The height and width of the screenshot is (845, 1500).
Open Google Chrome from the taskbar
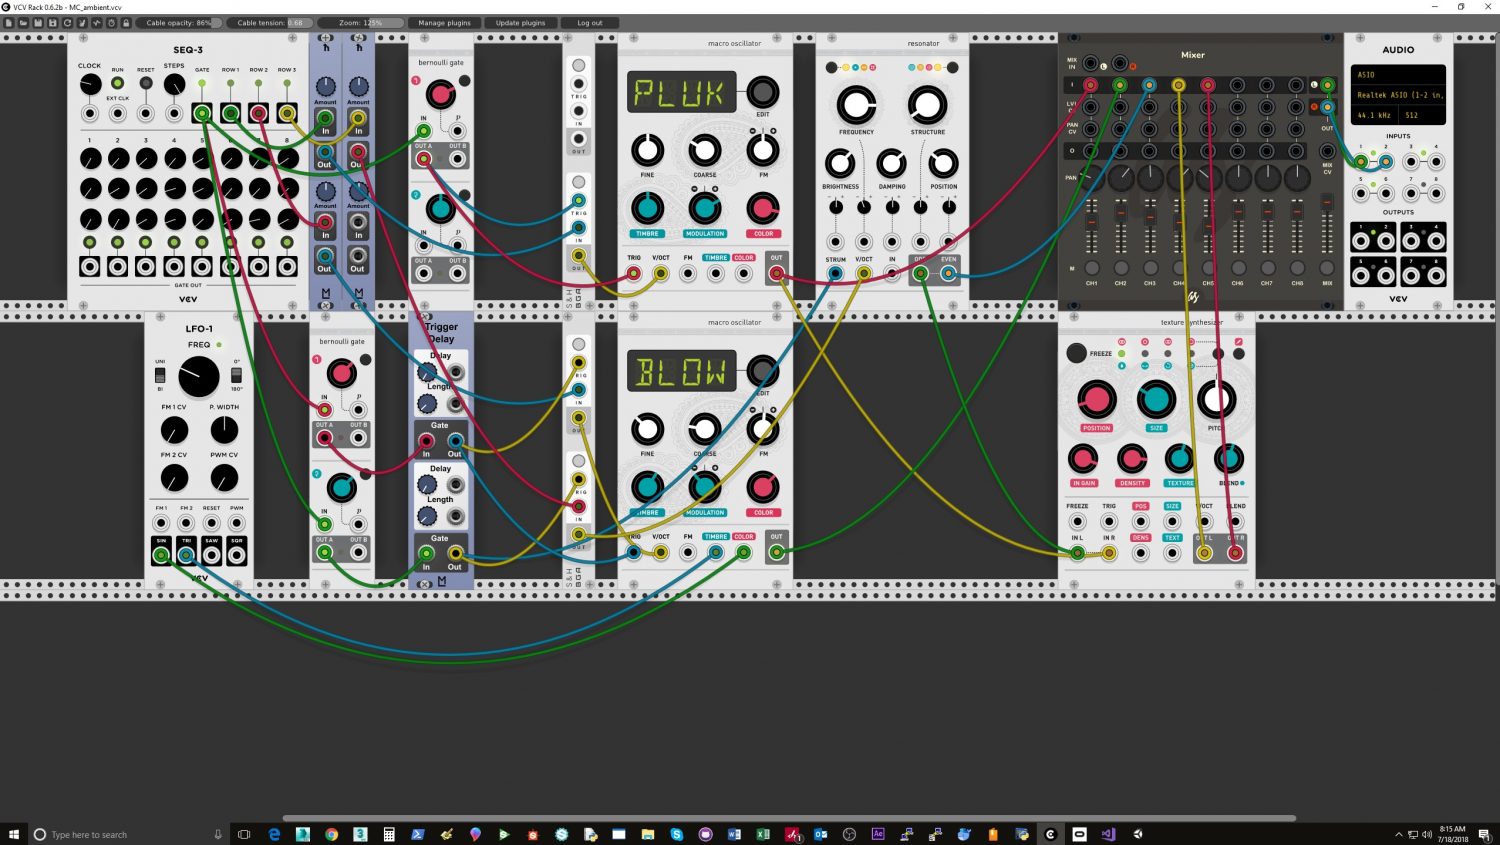(x=331, y=834)
